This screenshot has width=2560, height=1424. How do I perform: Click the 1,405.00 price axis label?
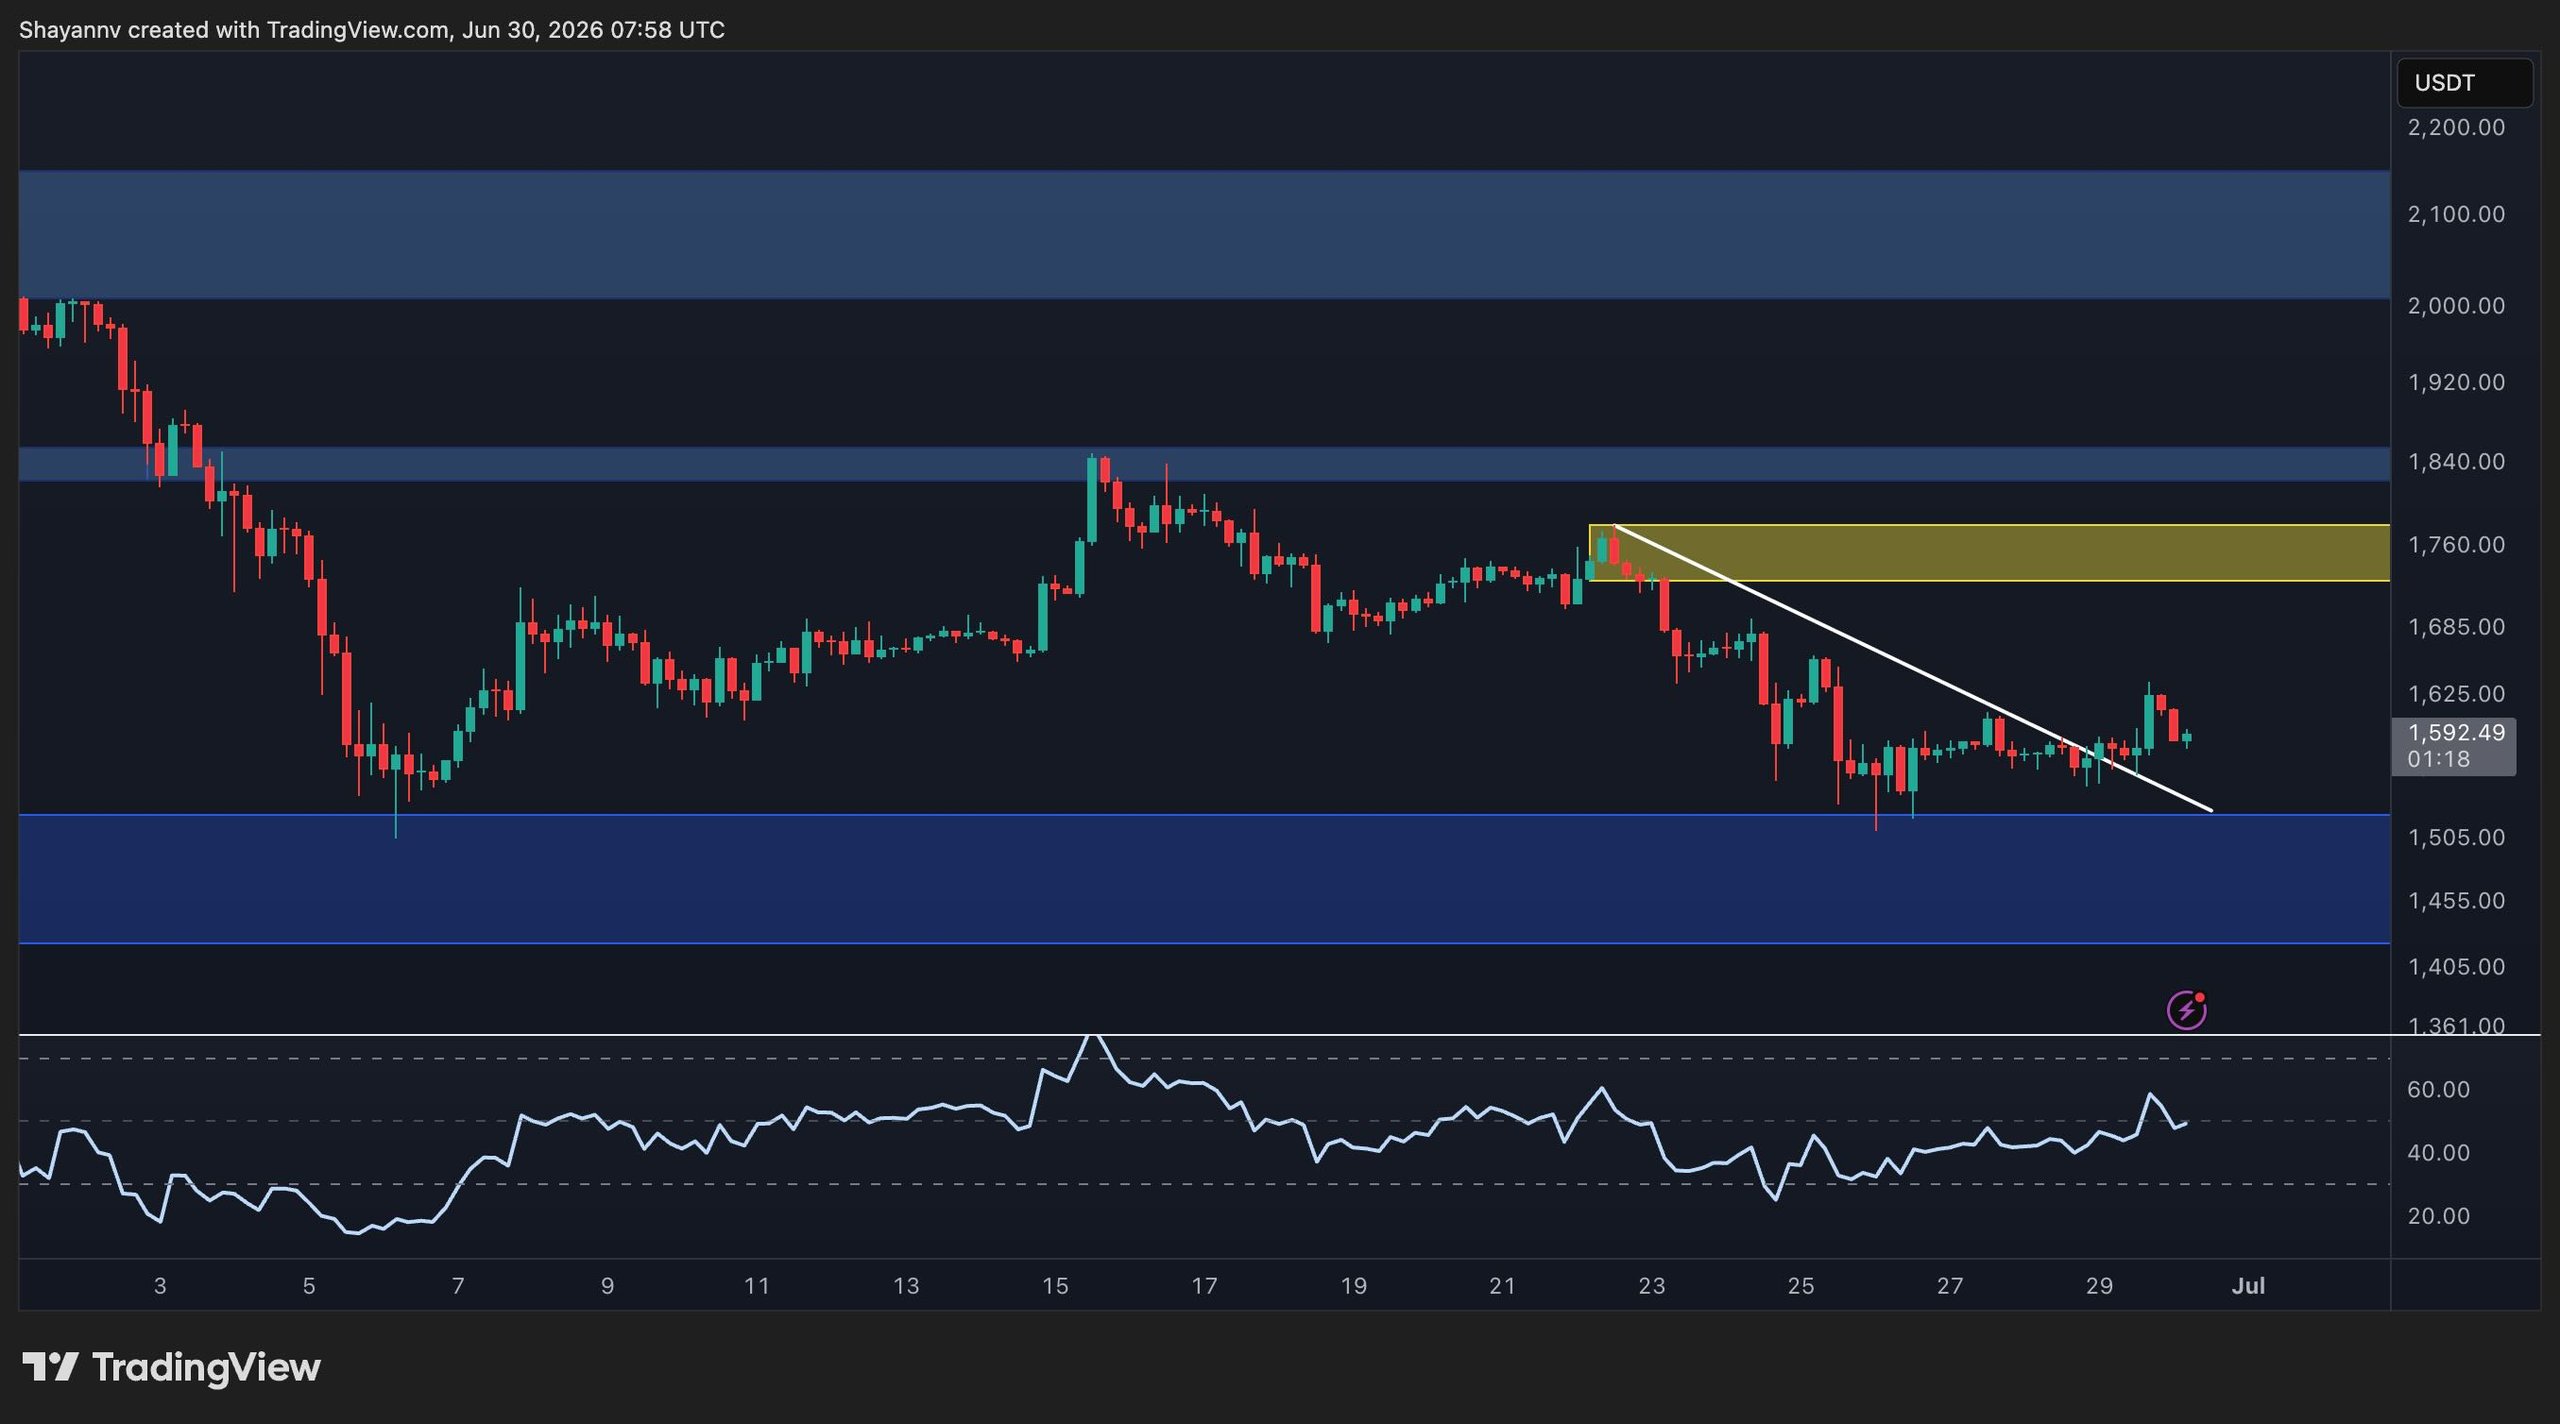point(2456,966)
